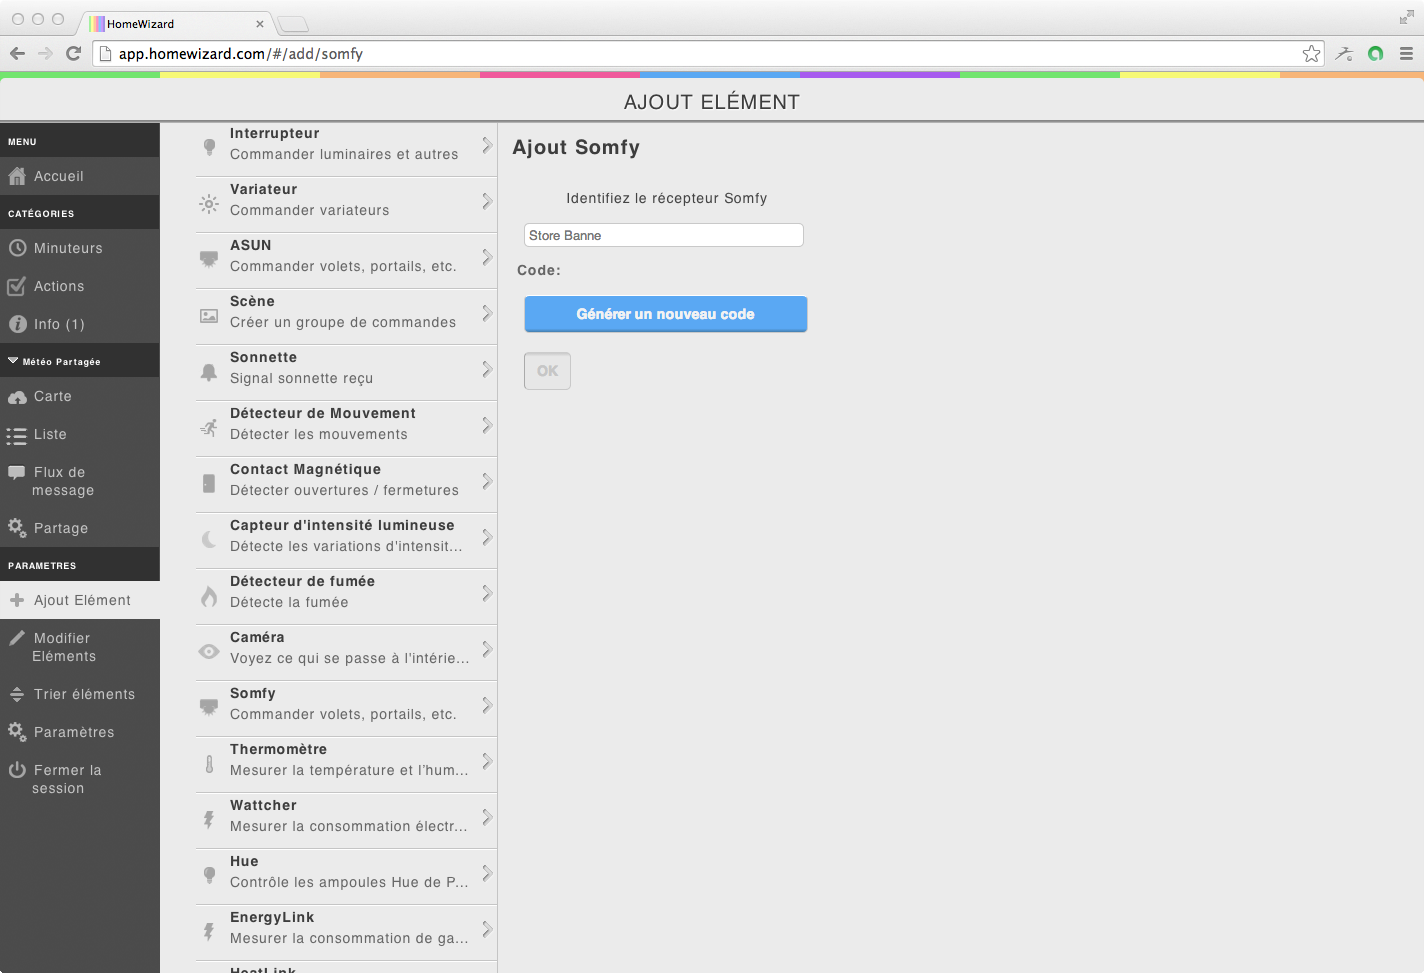Select the Wattcher entry title

click(263, 805)
